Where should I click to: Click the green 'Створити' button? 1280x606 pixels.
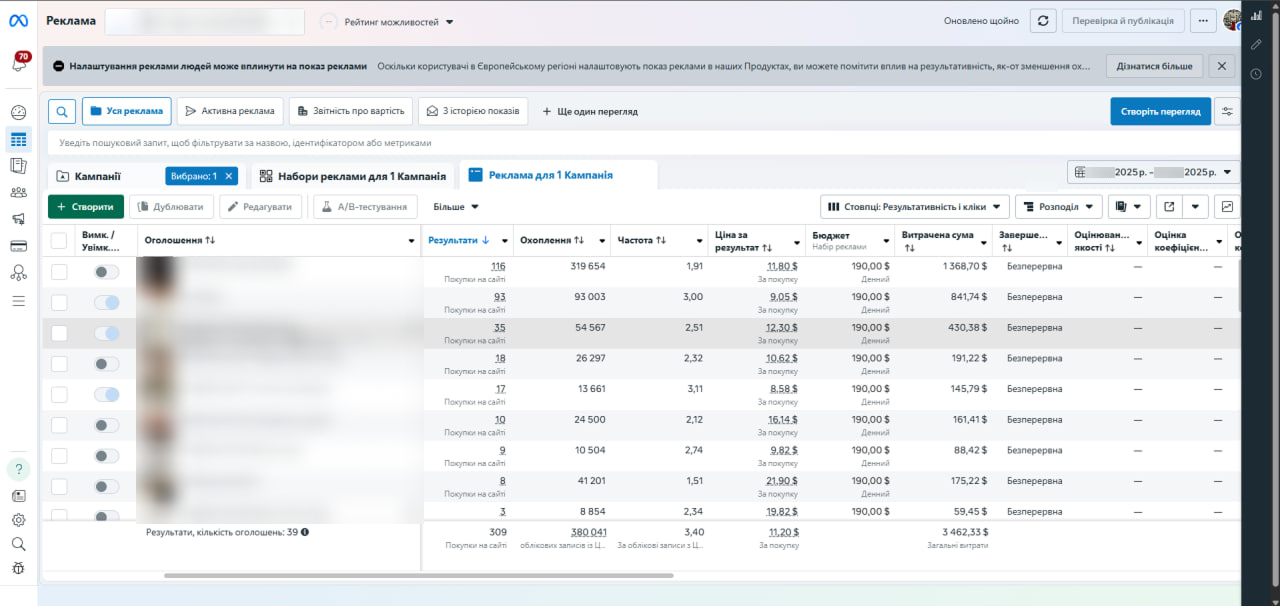click(86, 207)
